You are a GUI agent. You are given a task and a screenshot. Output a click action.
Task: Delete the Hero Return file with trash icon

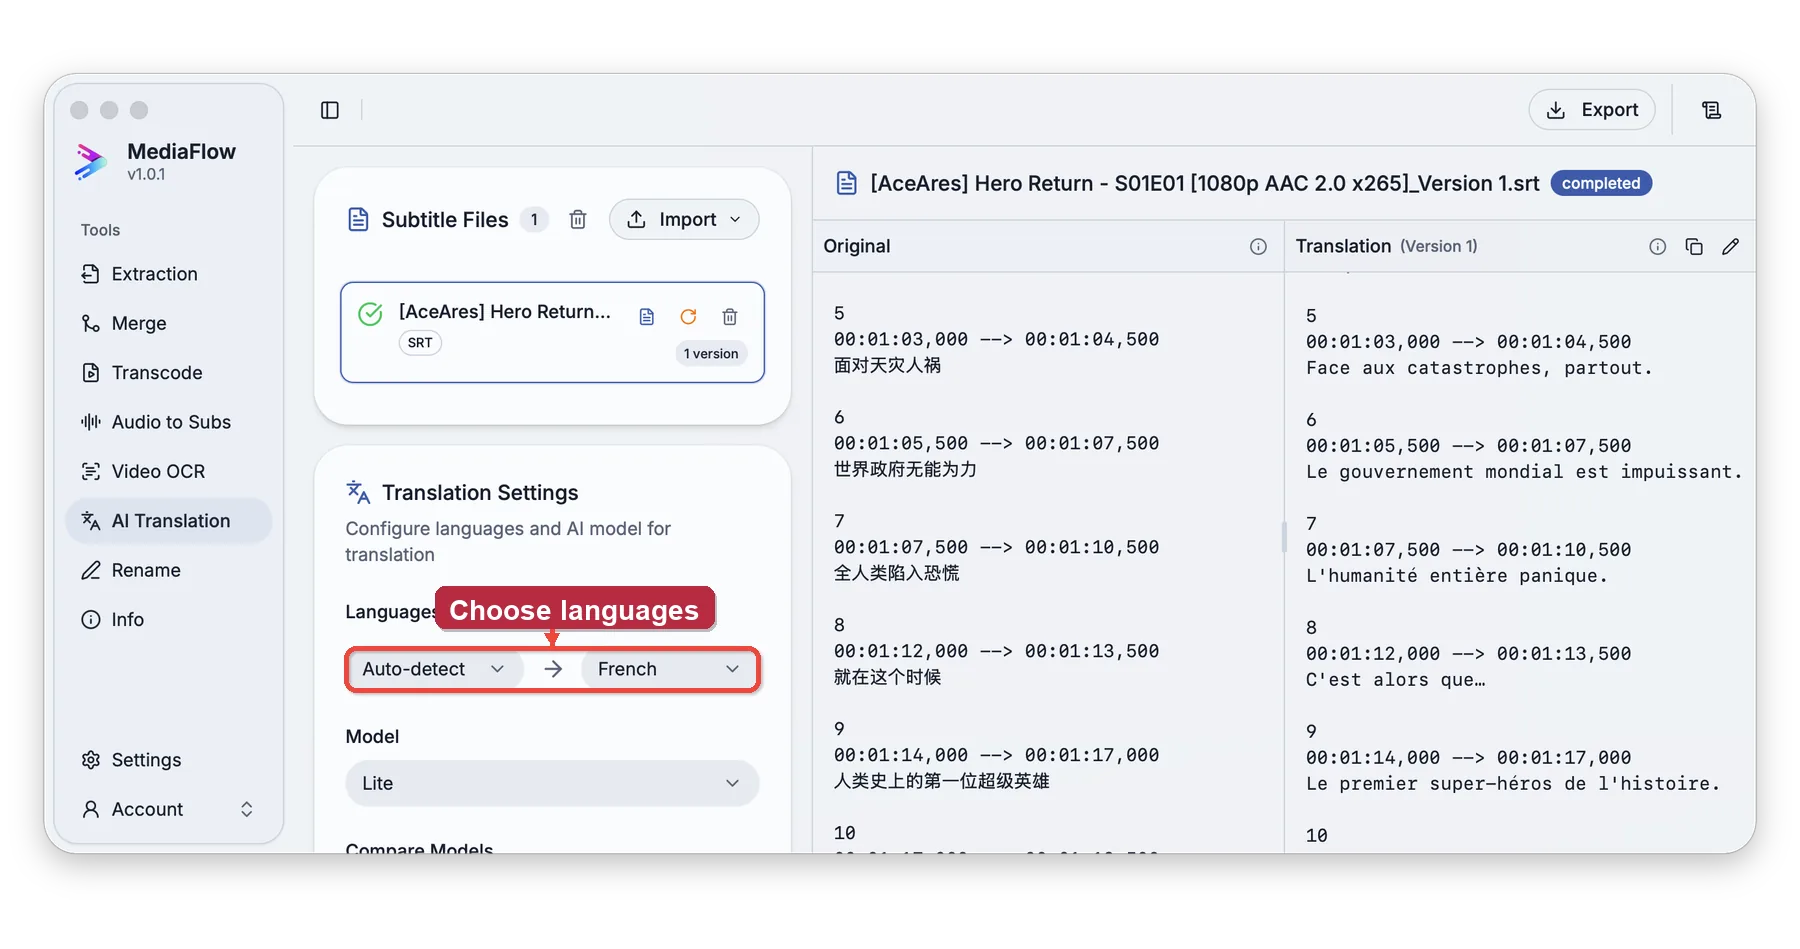click(730, 317)
